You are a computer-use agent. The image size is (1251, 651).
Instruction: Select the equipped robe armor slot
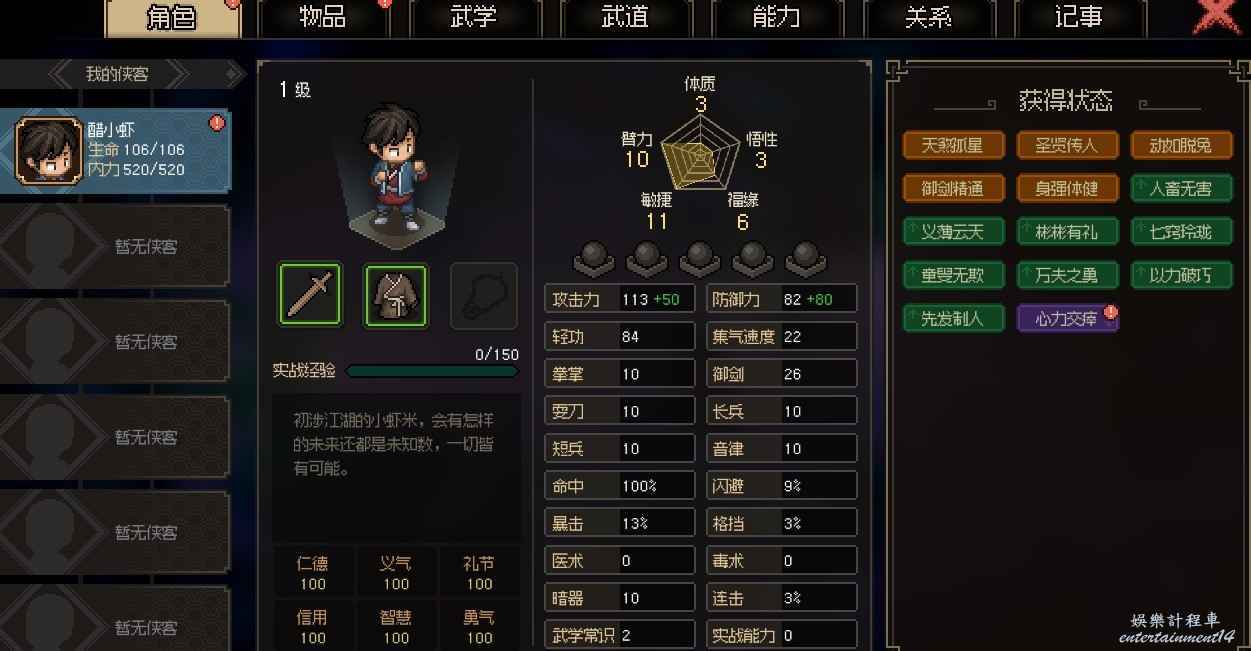[396, 295]
